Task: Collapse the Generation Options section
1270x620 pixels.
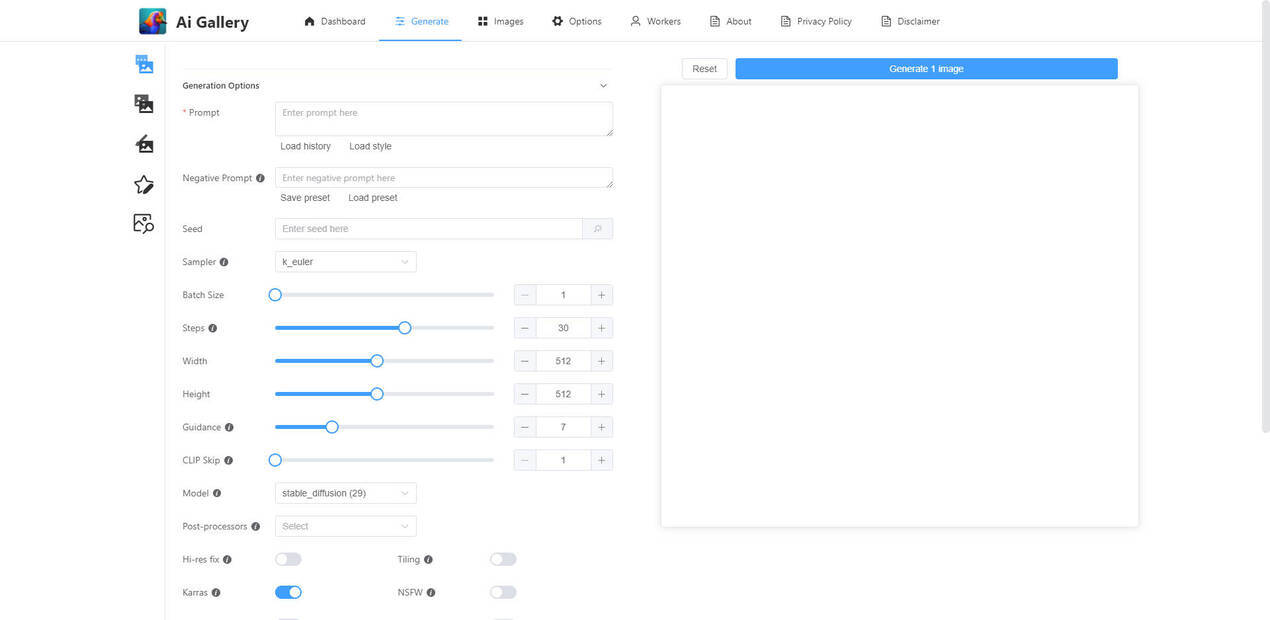Action: tap(603, 86)
